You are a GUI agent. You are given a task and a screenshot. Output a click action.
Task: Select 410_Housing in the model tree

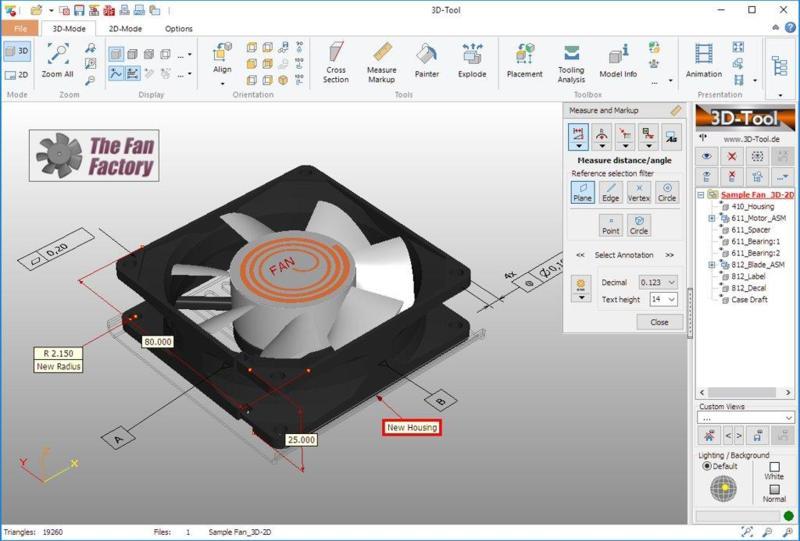[x=752, y=206]
